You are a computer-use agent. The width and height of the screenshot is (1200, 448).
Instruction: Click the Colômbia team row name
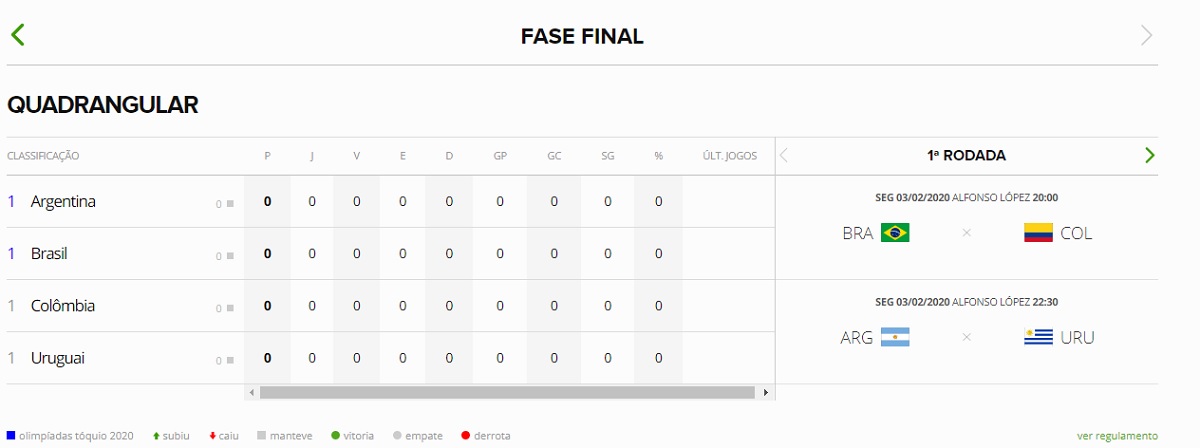(63, 306)
